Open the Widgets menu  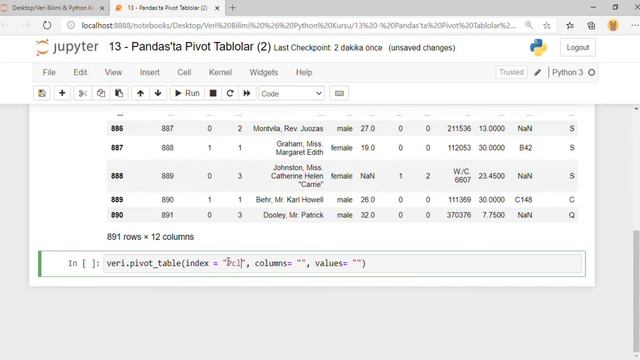264,72
